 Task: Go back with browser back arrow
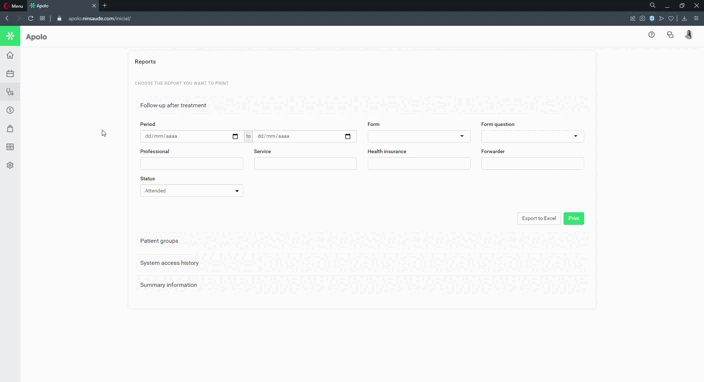pos(7,18)
